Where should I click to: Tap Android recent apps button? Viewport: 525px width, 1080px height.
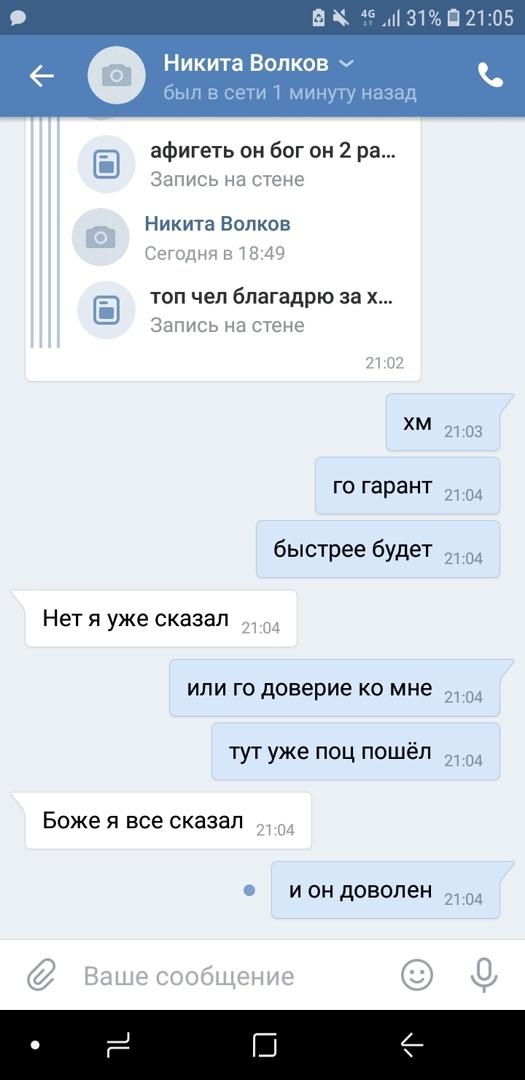pyautogui.click(x=119, y=1047)
